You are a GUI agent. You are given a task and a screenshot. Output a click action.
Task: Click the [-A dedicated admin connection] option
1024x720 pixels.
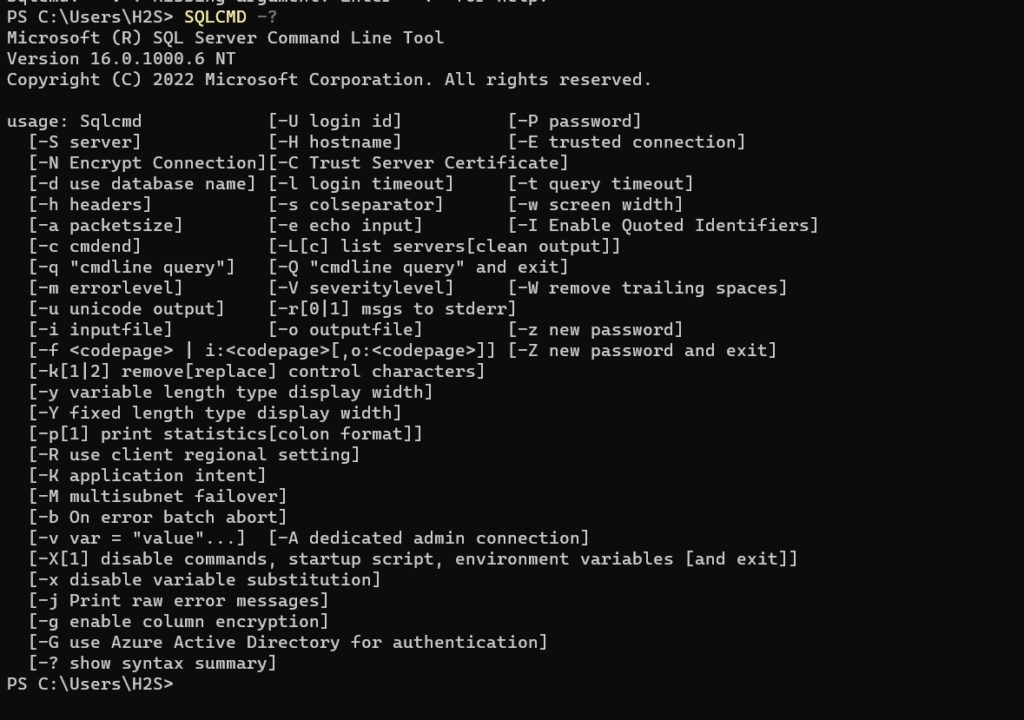point(429,538)
